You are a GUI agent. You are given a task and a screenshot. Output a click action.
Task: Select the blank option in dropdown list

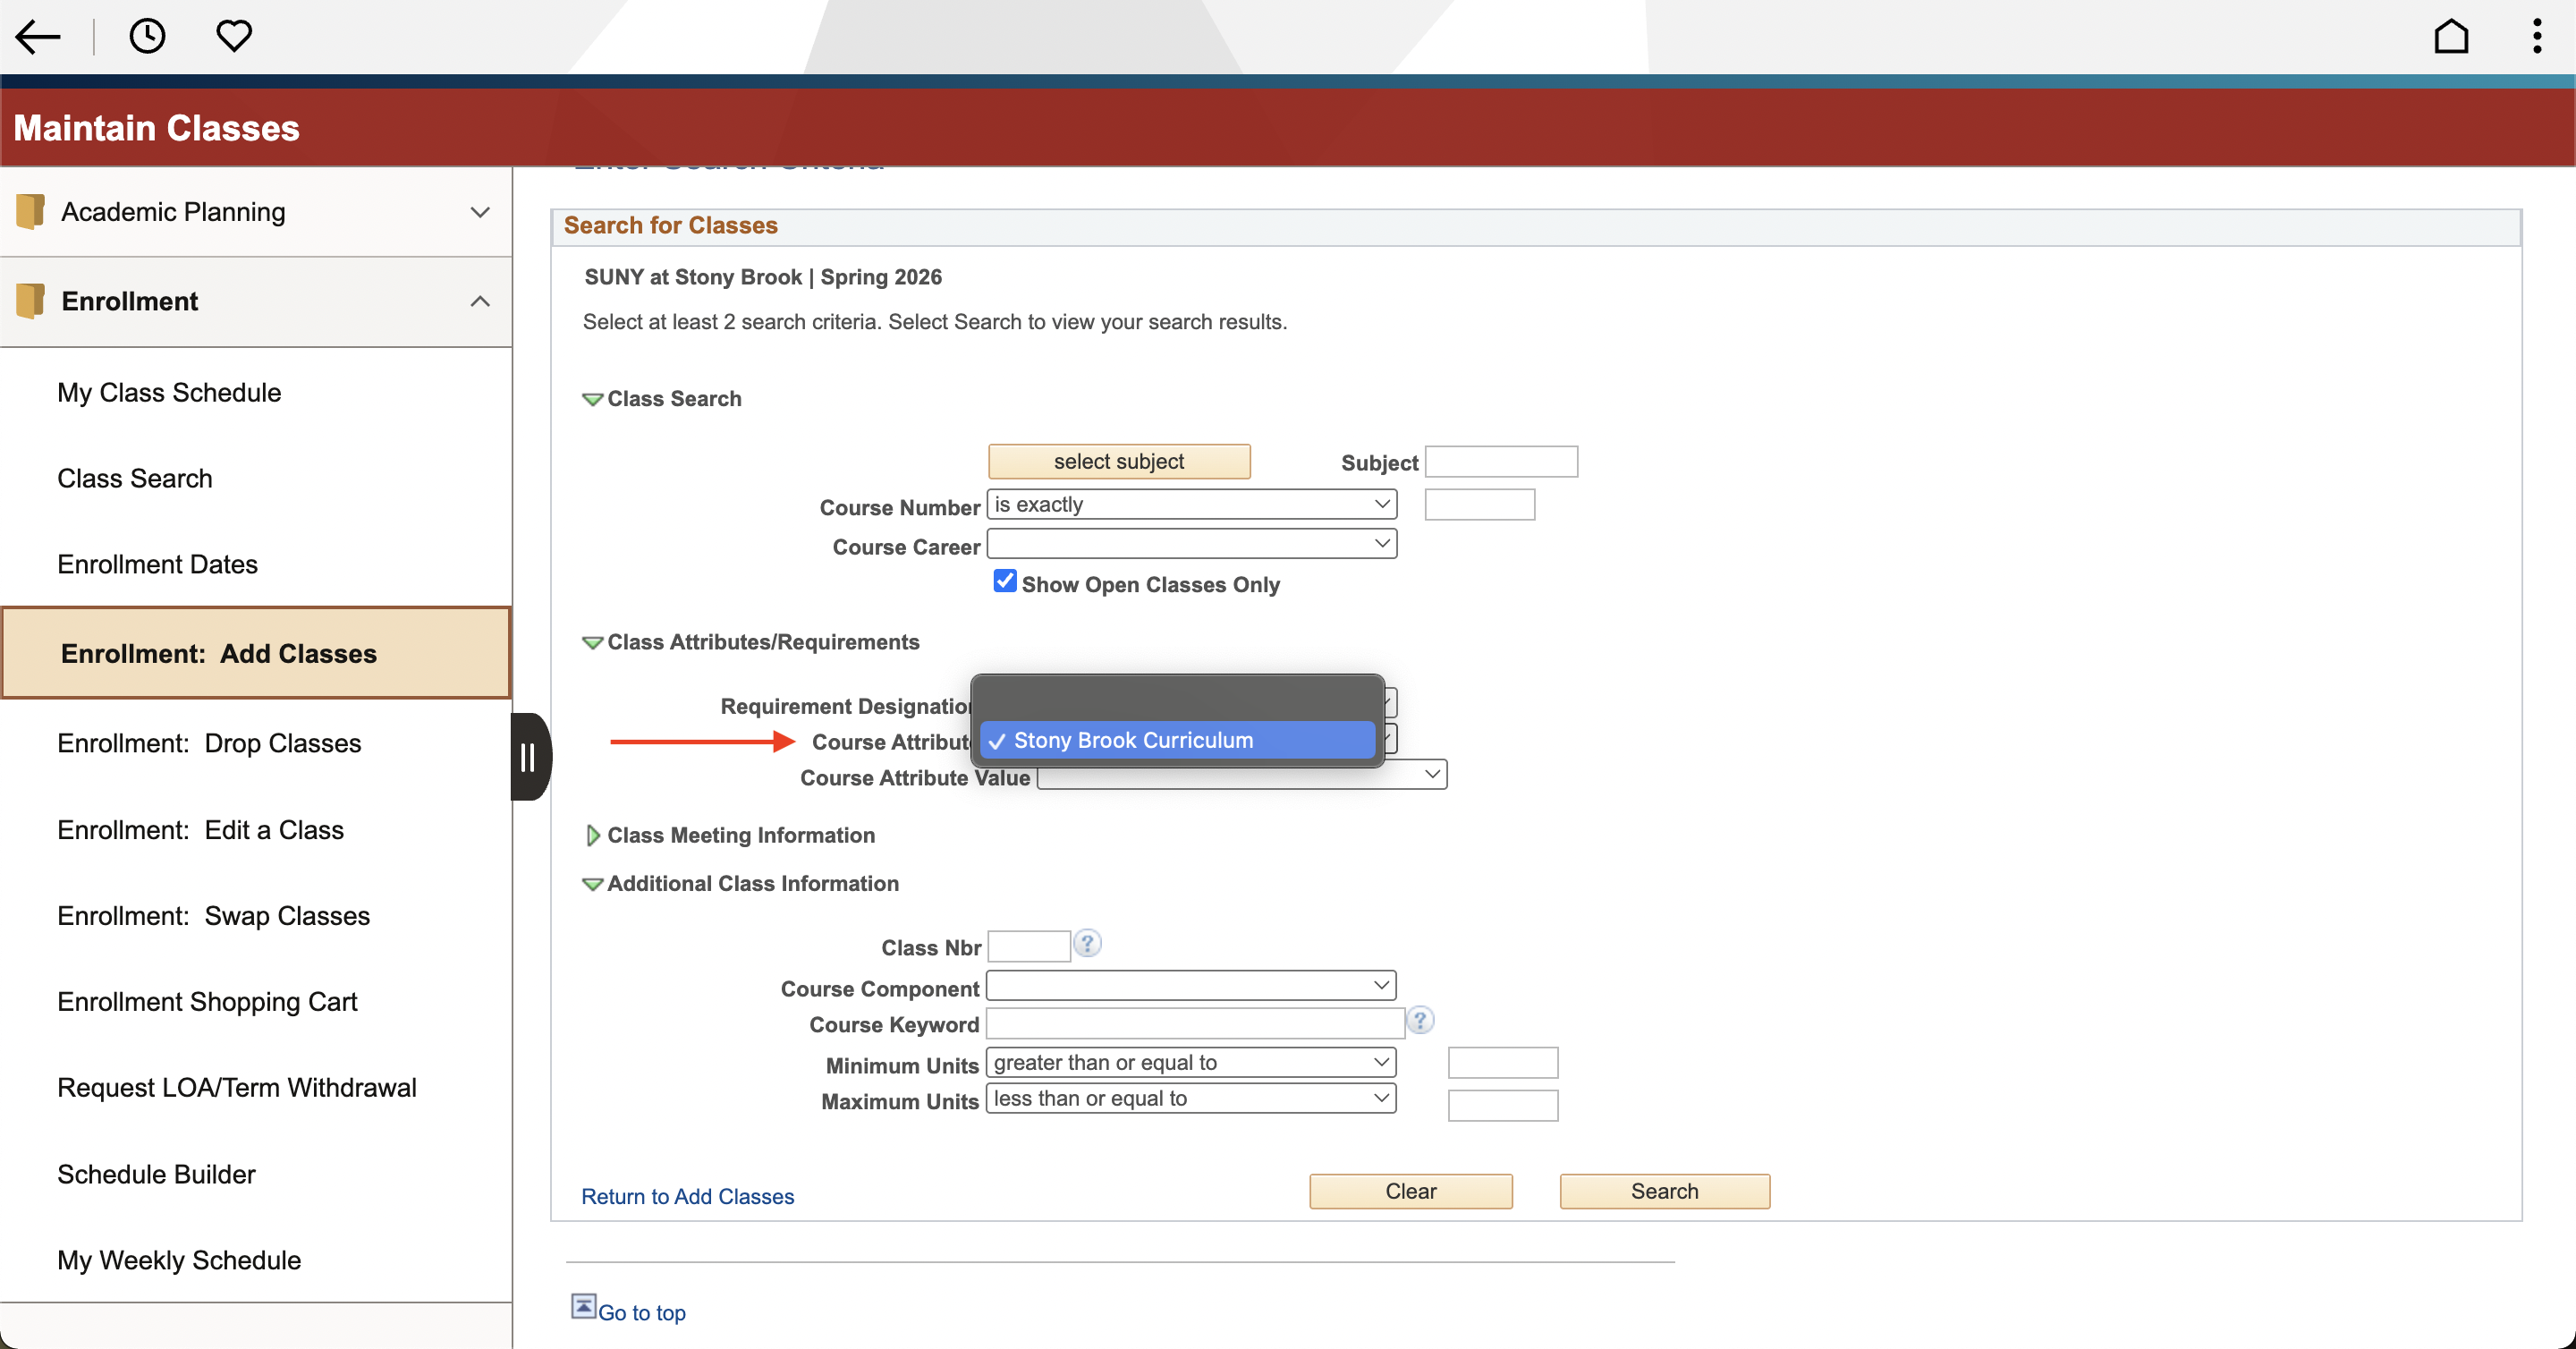point(1177,701)
